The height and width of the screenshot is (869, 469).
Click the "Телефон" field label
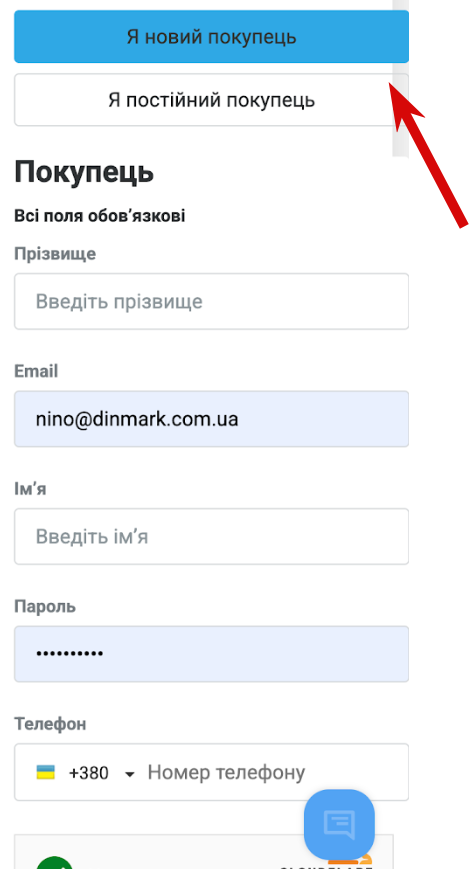coord(50,724)
